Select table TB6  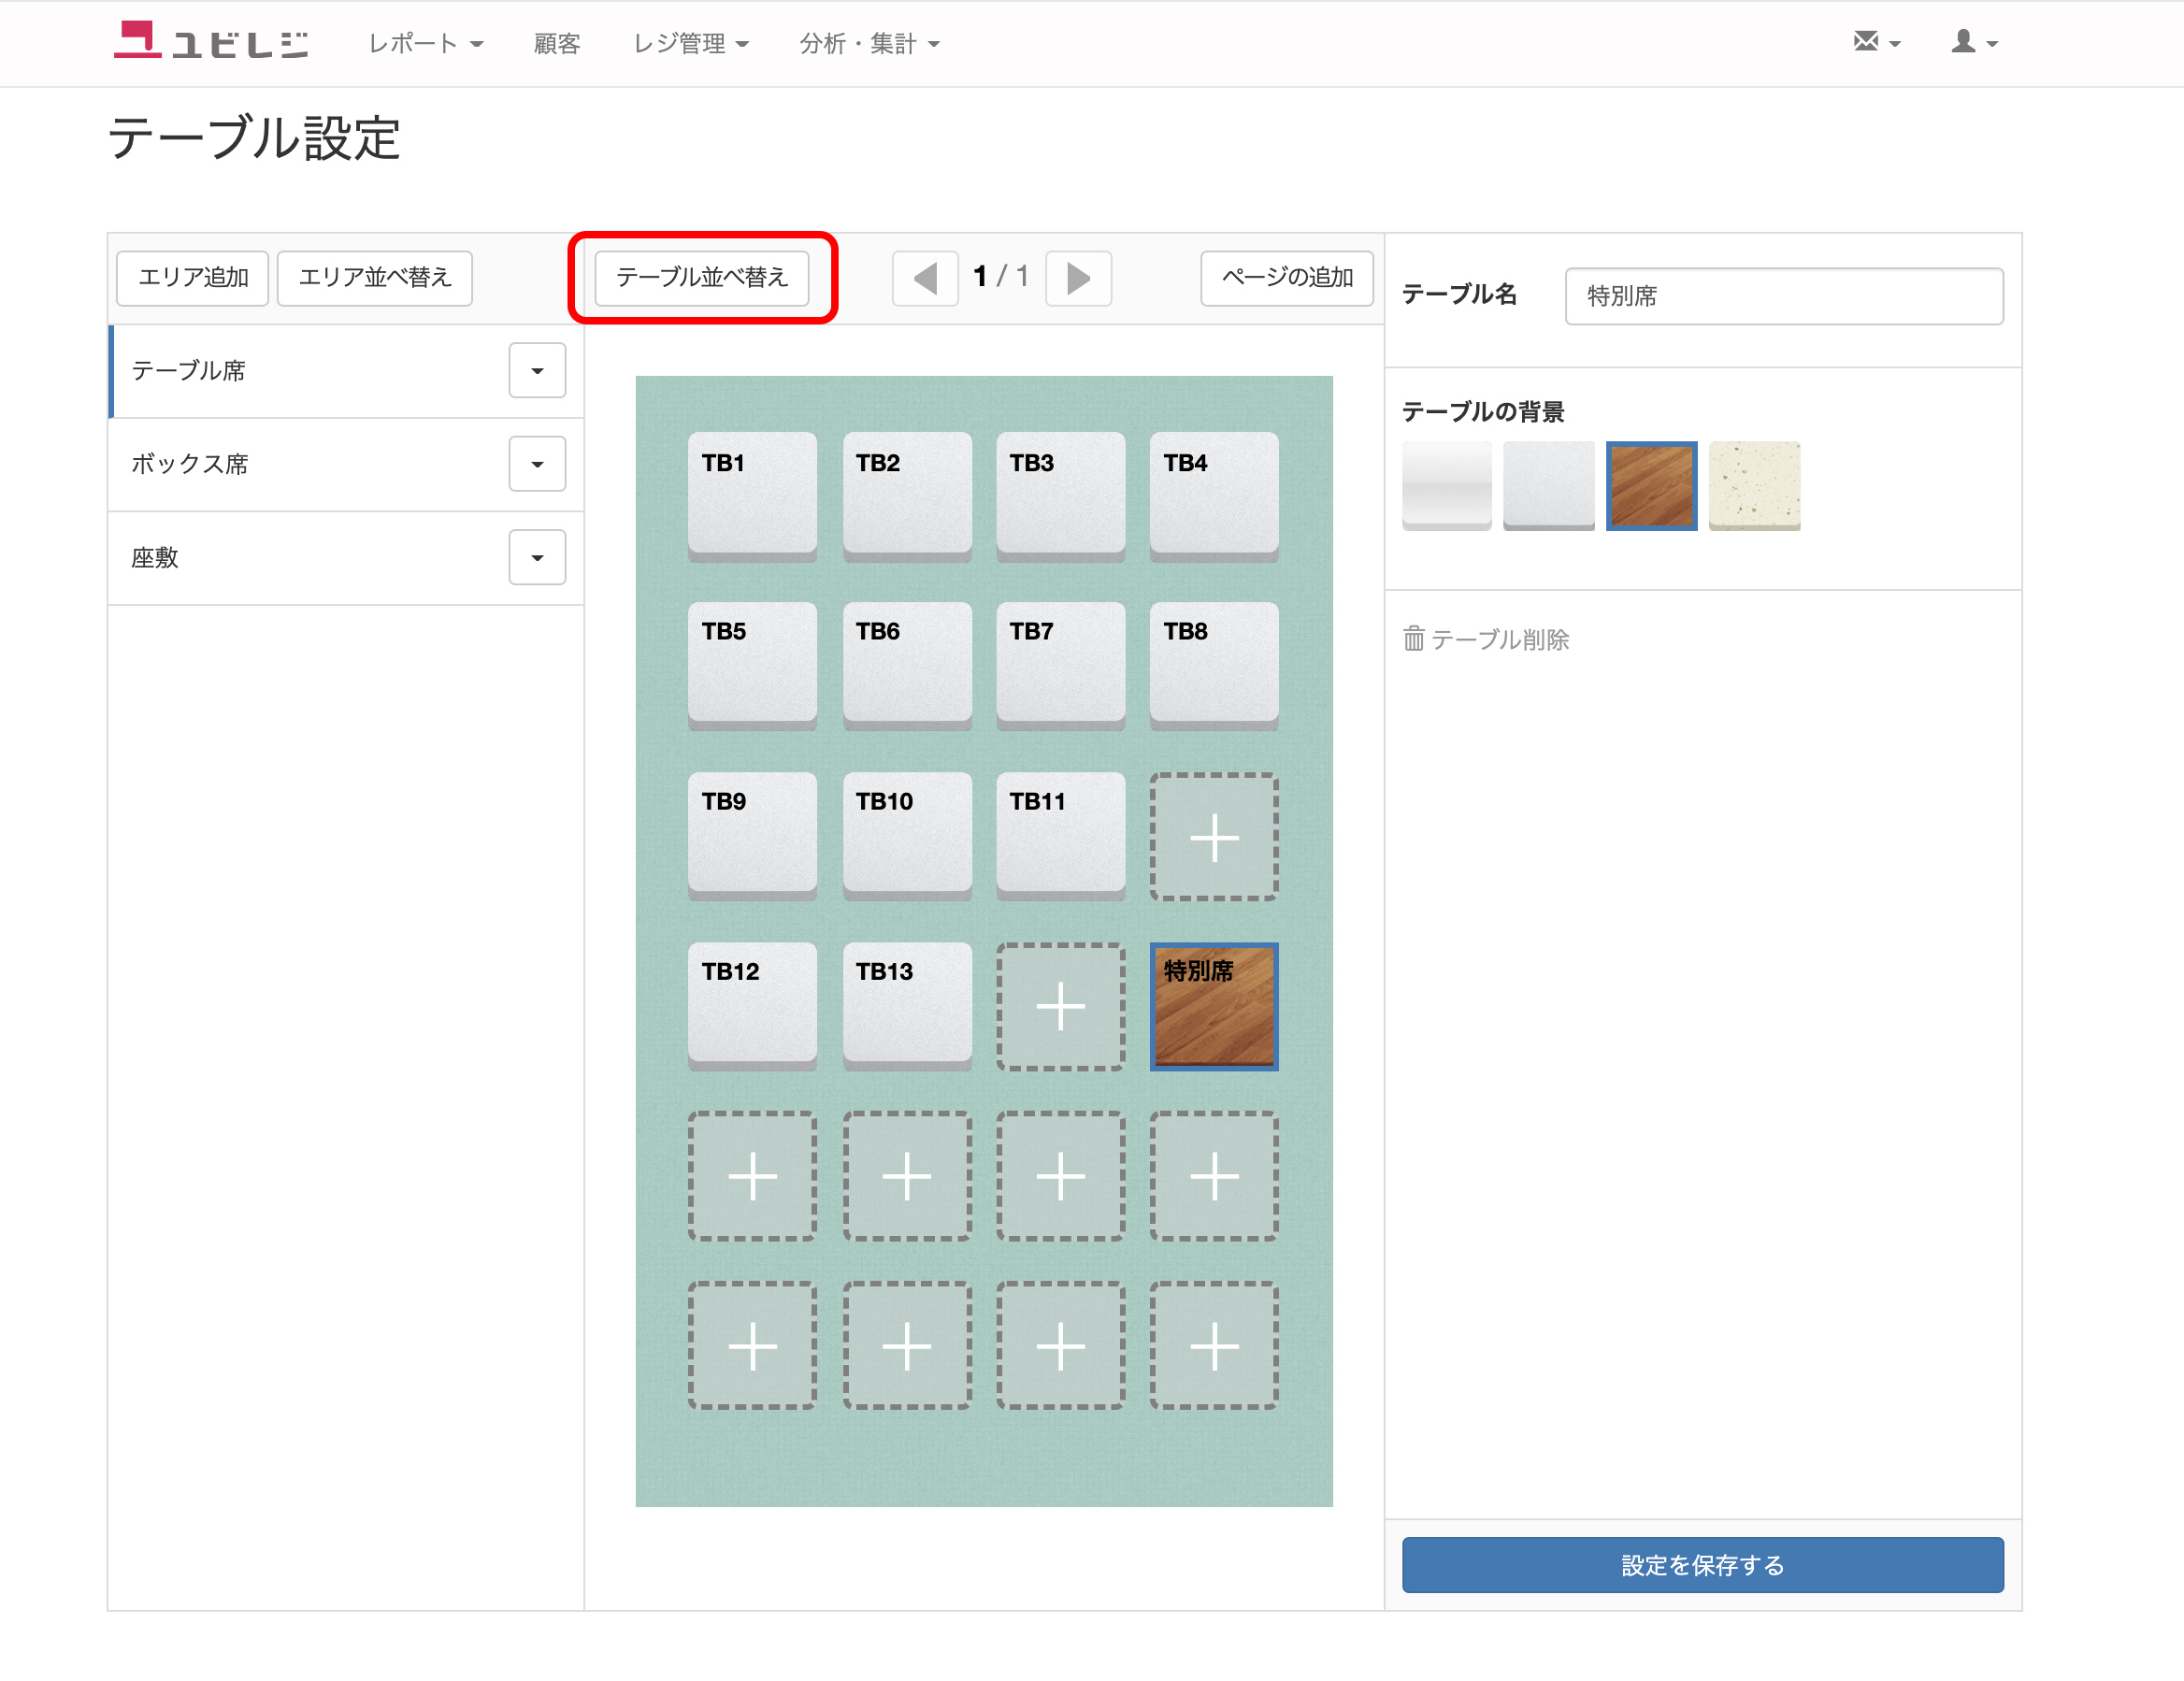pyautogui.click(x=906, y=665)
